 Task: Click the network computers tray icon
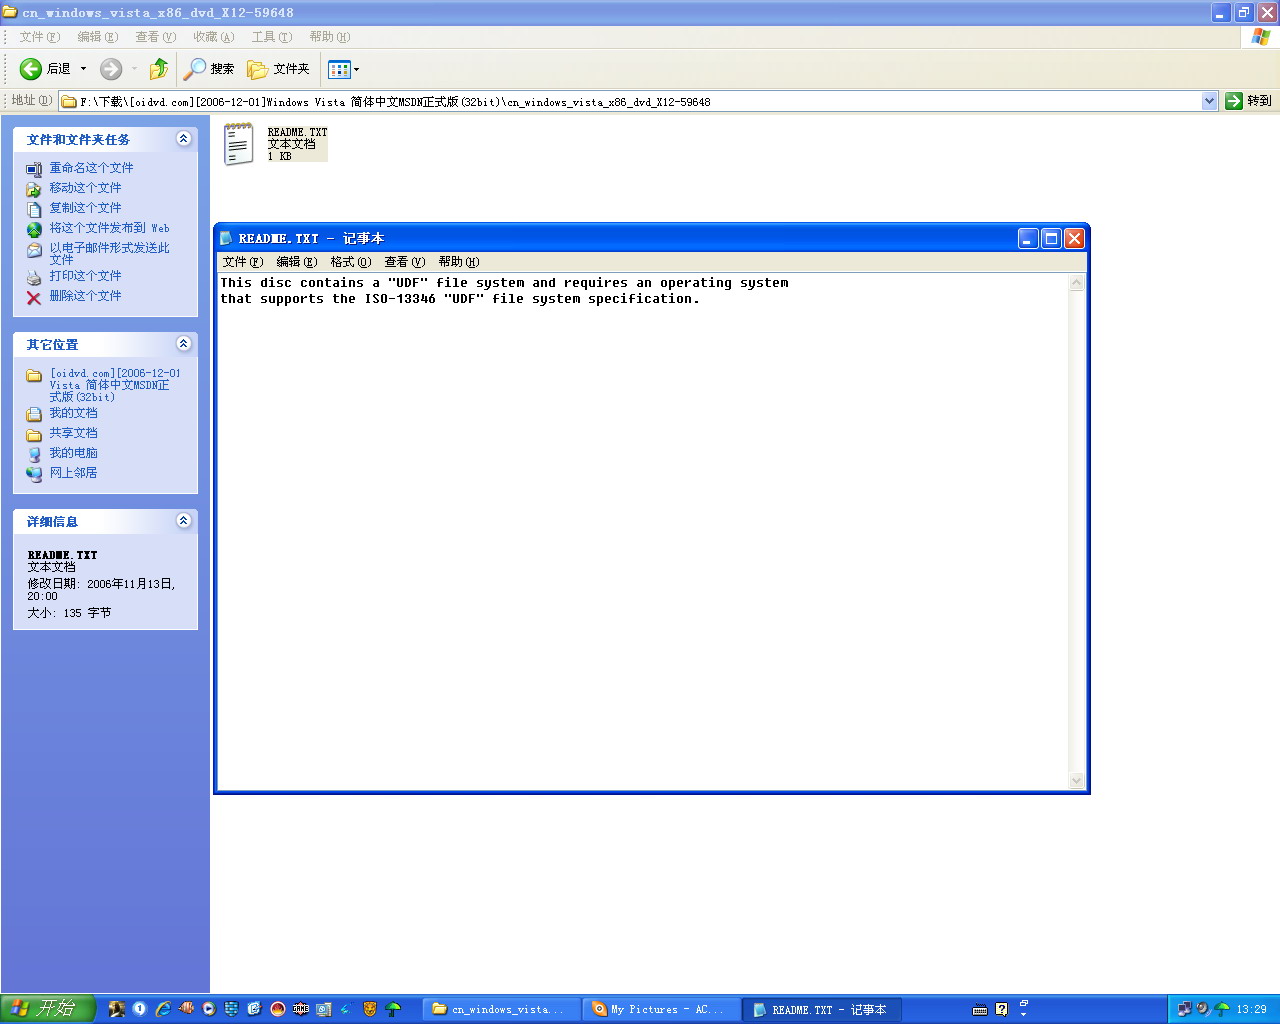click(x=1185, y=1009)
